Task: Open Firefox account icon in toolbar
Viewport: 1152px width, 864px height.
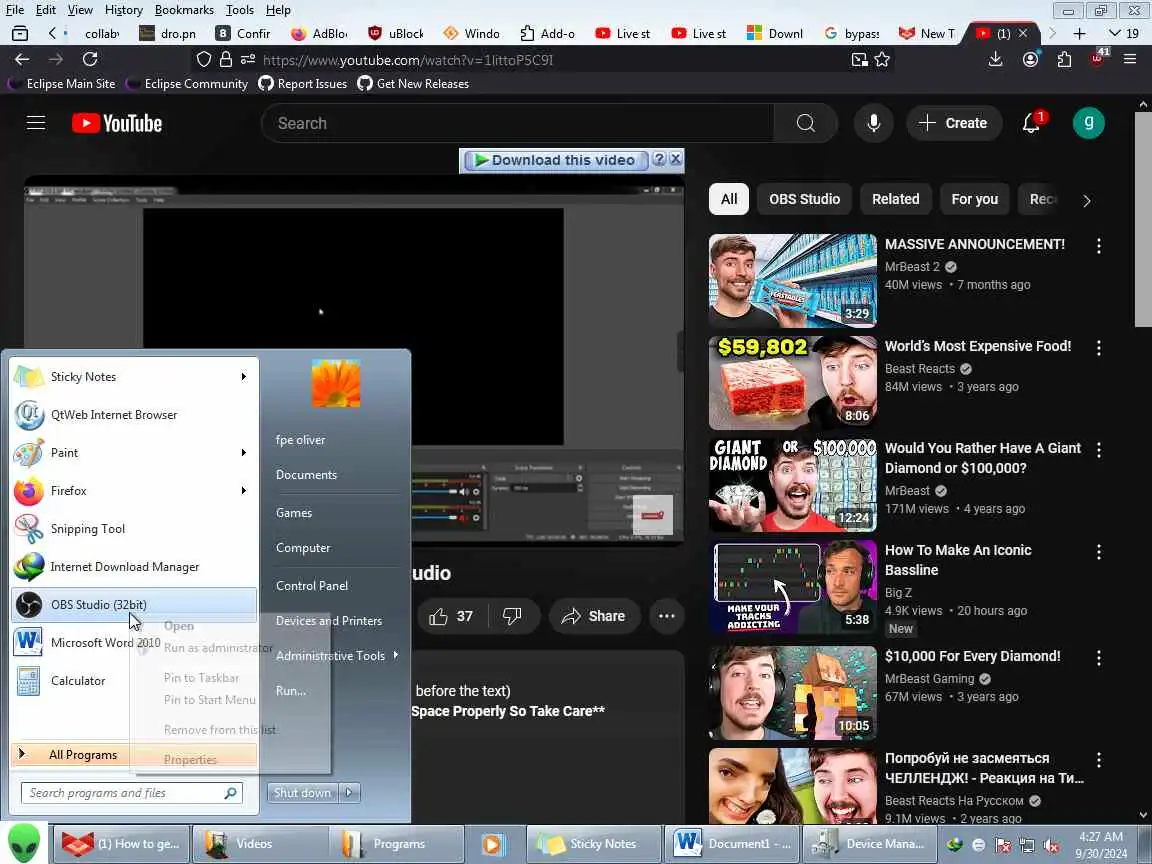Action: (1030, 60)
